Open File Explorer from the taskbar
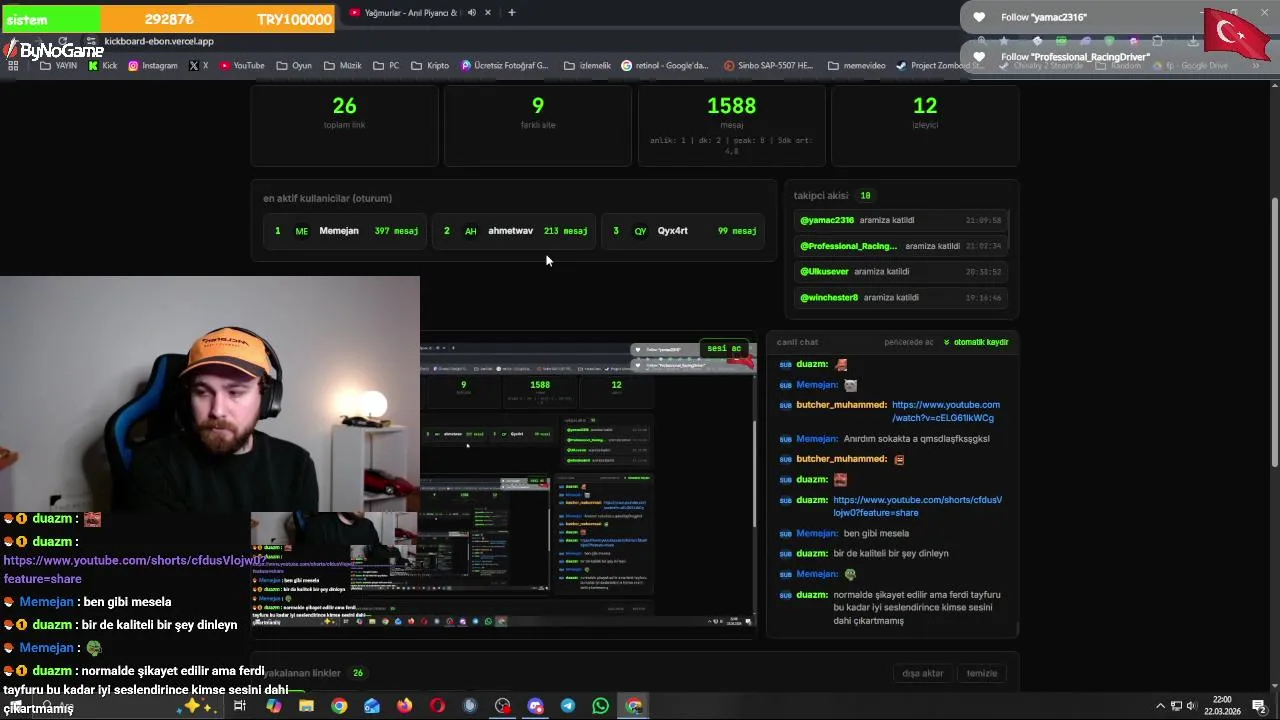The height and width of the screenshot is (720, 1280). point(306,706)
